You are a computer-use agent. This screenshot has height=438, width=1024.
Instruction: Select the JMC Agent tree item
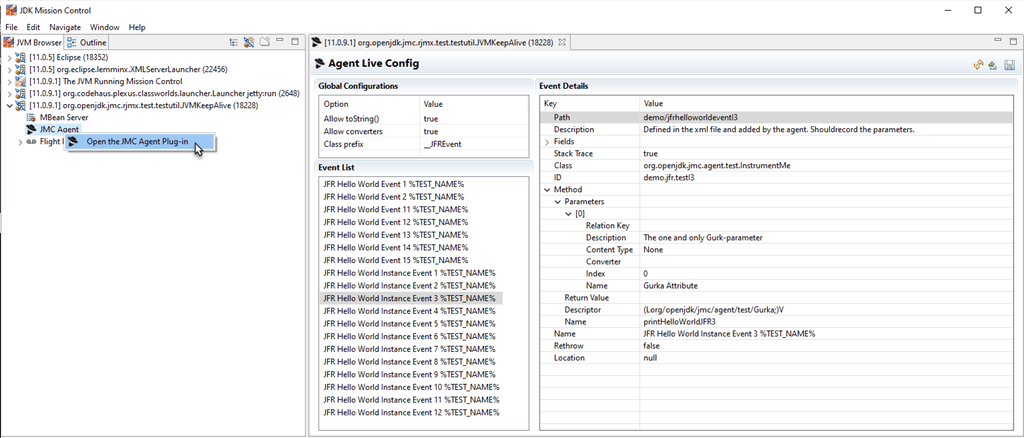coord(59,129)
